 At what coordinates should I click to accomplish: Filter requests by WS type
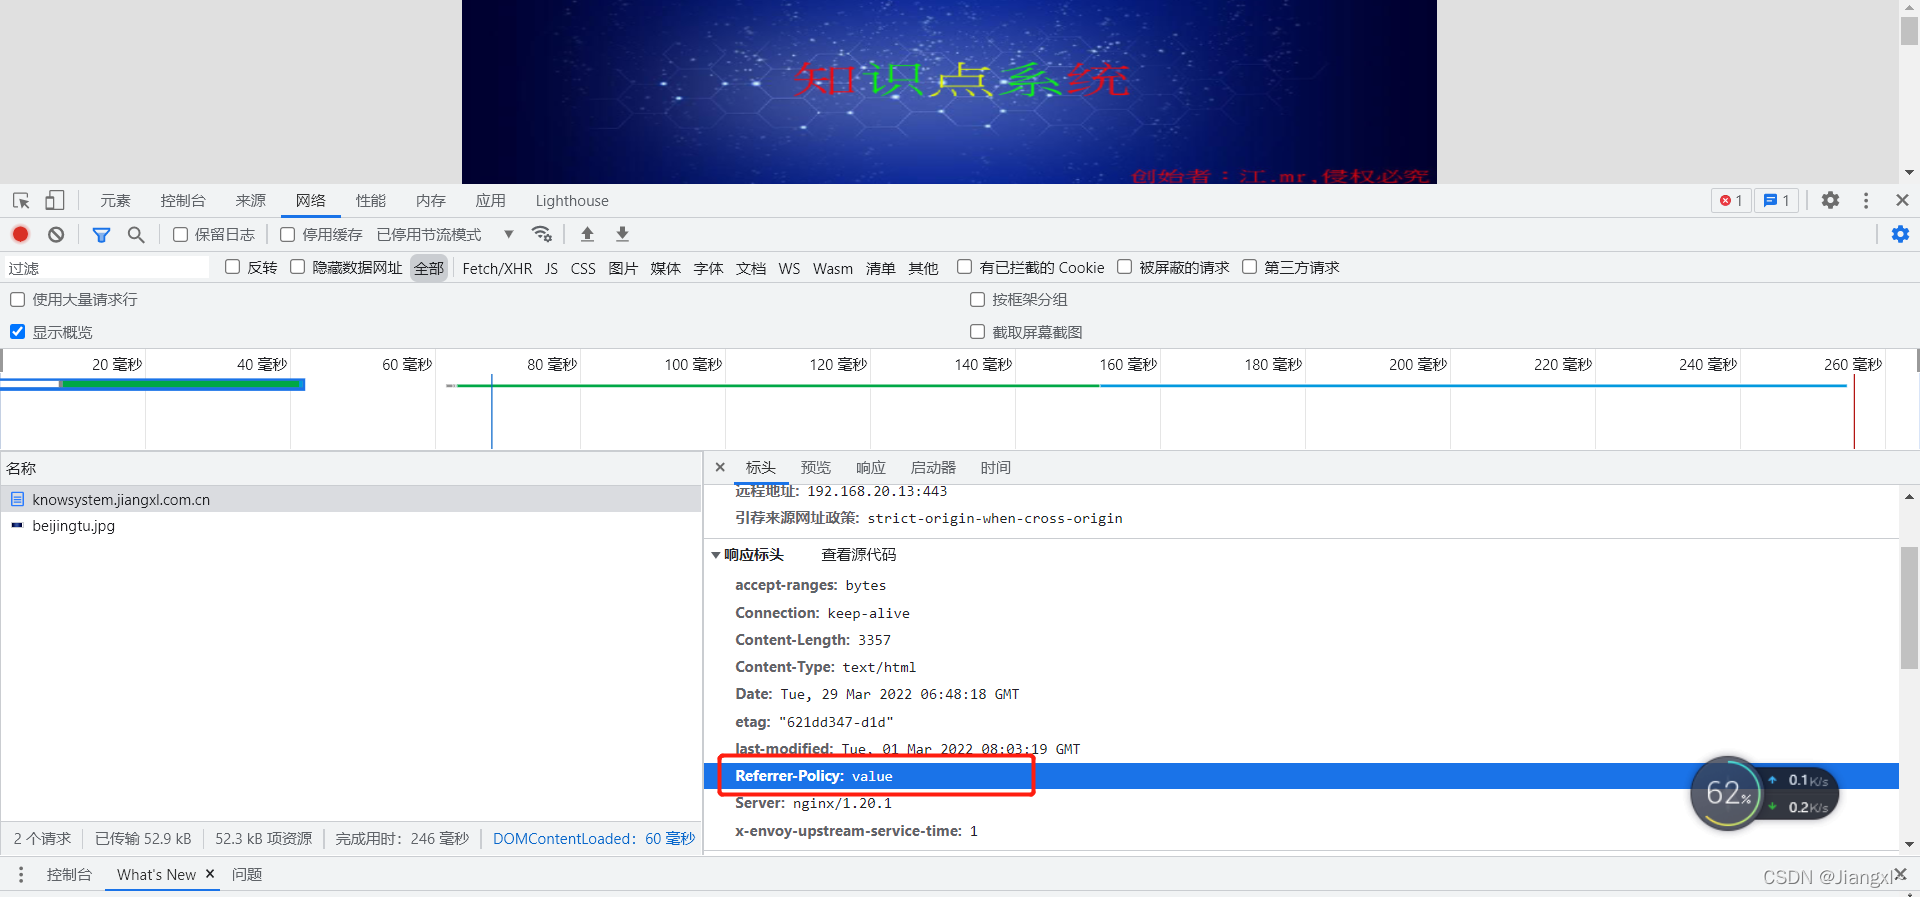(x=789, y=268)
